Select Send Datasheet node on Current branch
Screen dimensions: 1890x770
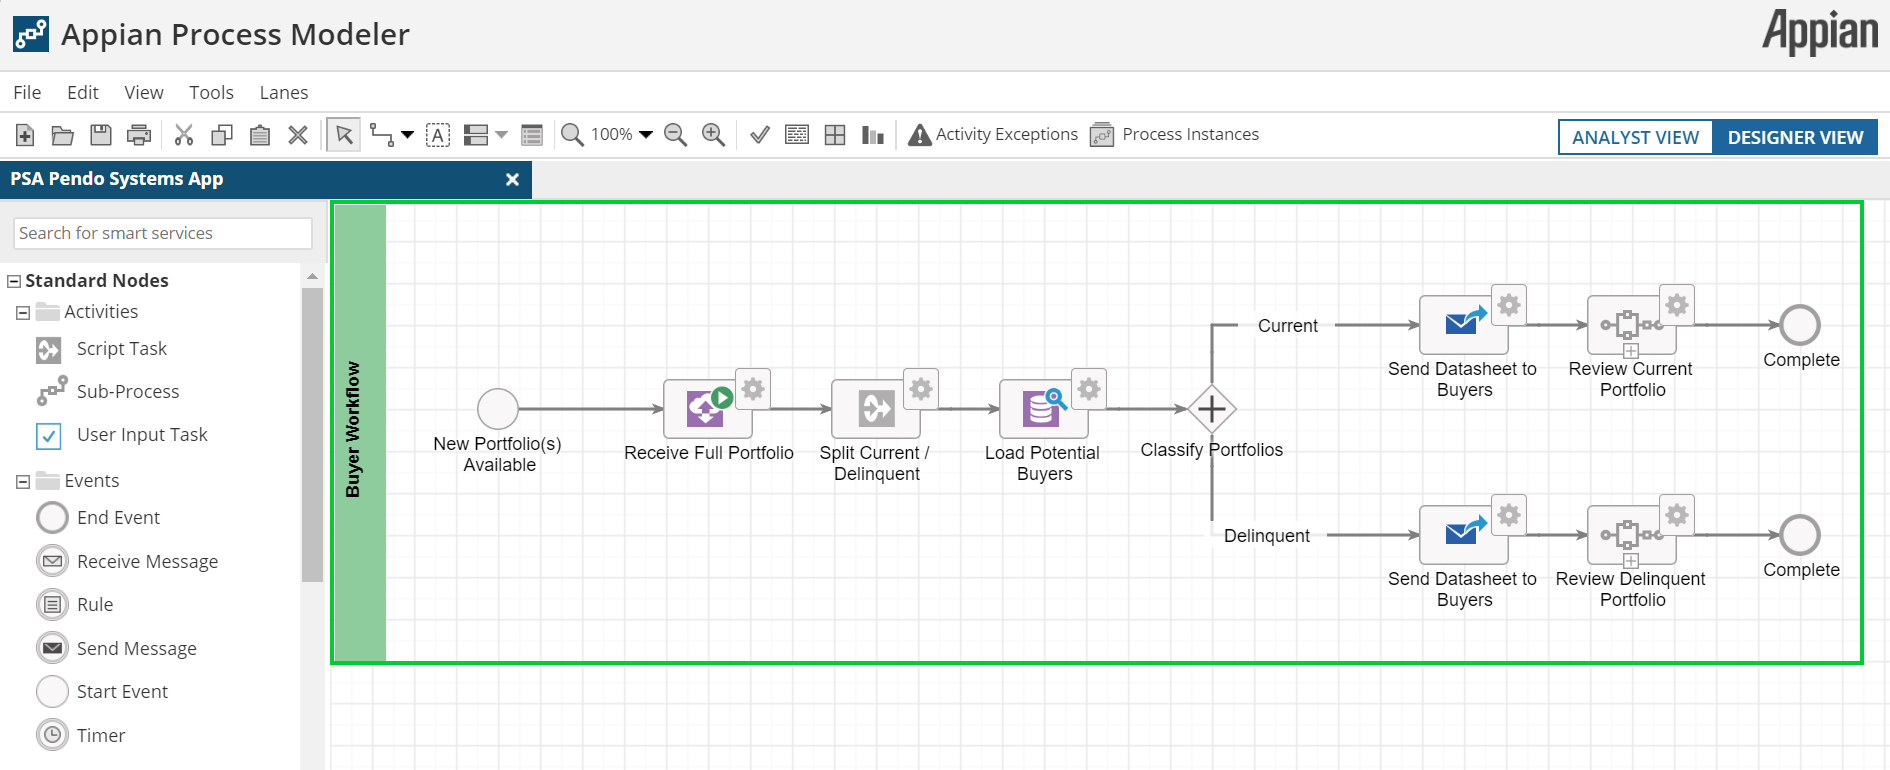[x=1464, y=324]
